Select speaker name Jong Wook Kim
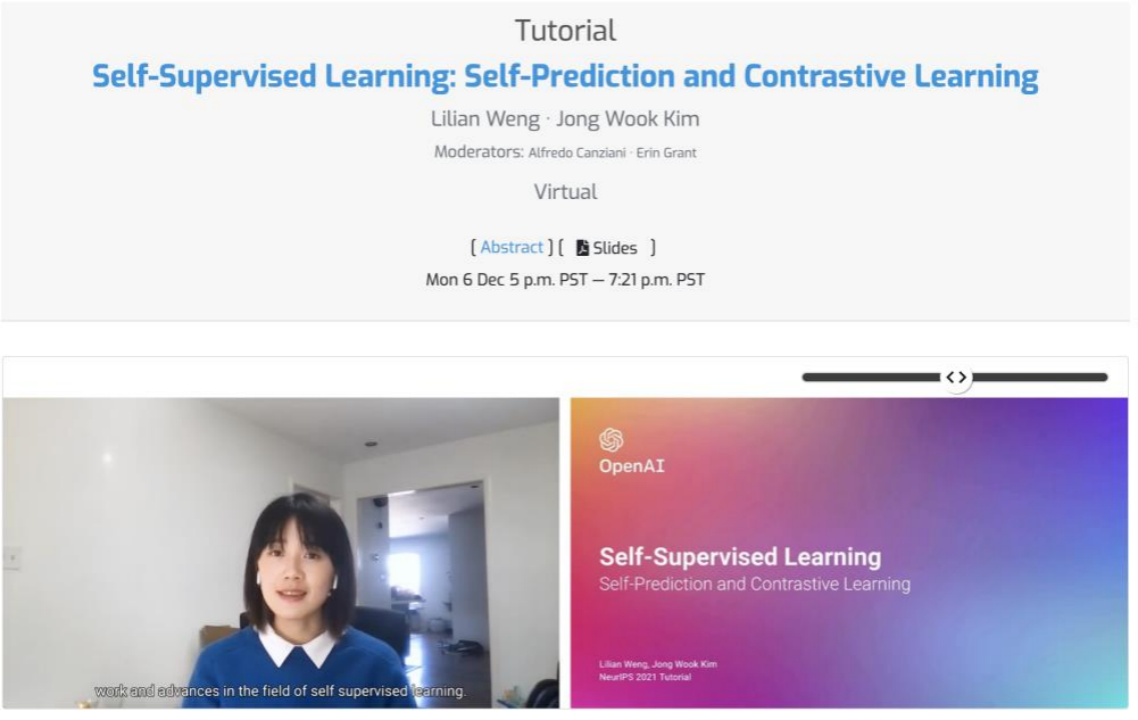Viewport: 1138px width, 720px height. coord(627,119)
